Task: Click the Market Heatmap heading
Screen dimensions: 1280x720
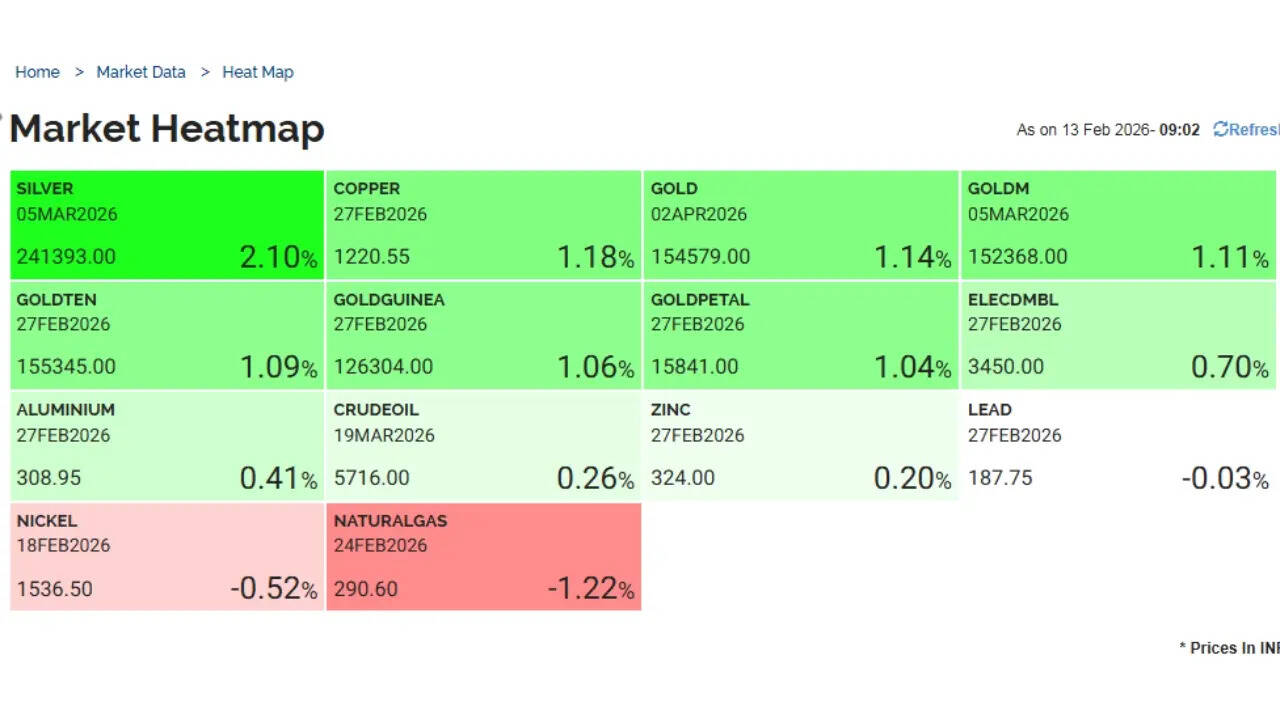Action: point(167,129)
